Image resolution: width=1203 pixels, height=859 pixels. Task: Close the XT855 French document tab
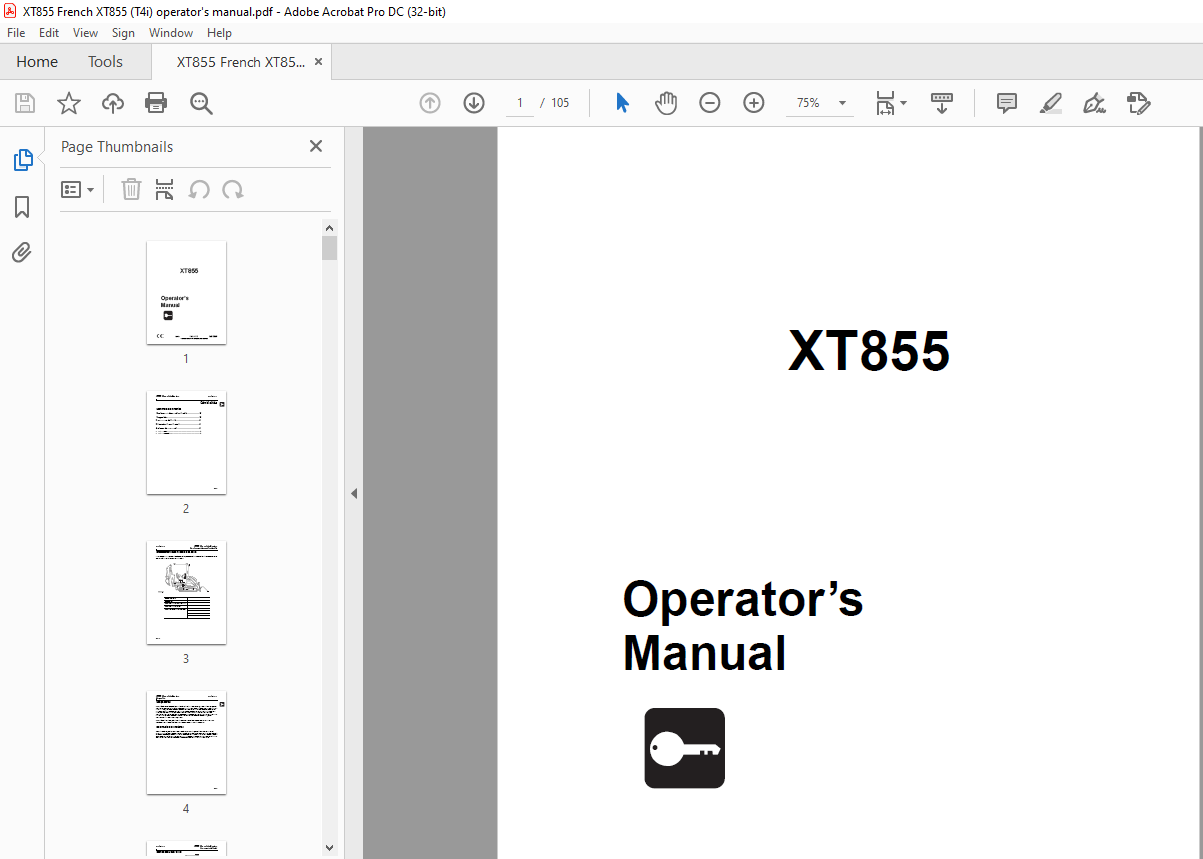point(319,61)
